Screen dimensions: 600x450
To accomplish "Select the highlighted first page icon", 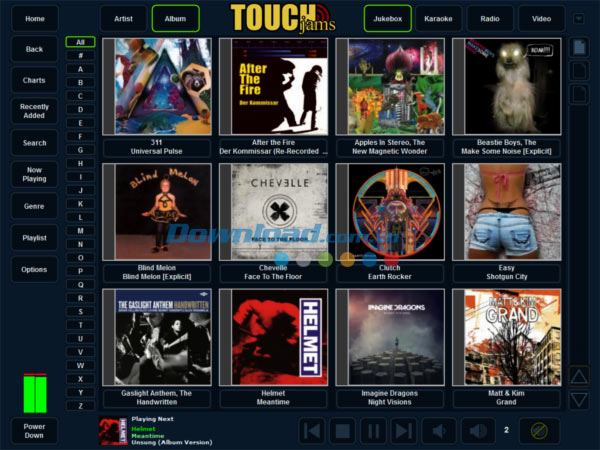I will [579, 47].
